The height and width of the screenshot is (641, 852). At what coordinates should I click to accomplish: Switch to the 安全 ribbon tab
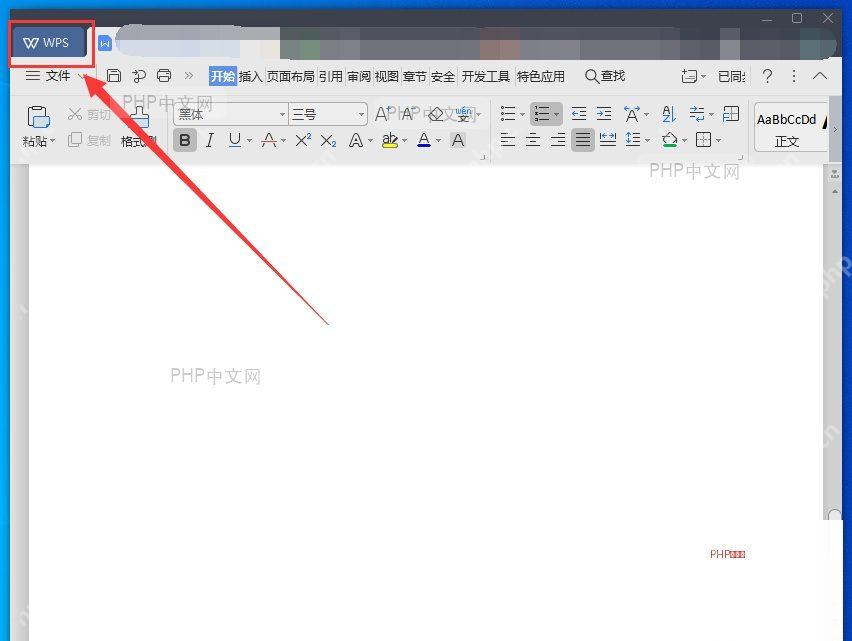[443, 76]
